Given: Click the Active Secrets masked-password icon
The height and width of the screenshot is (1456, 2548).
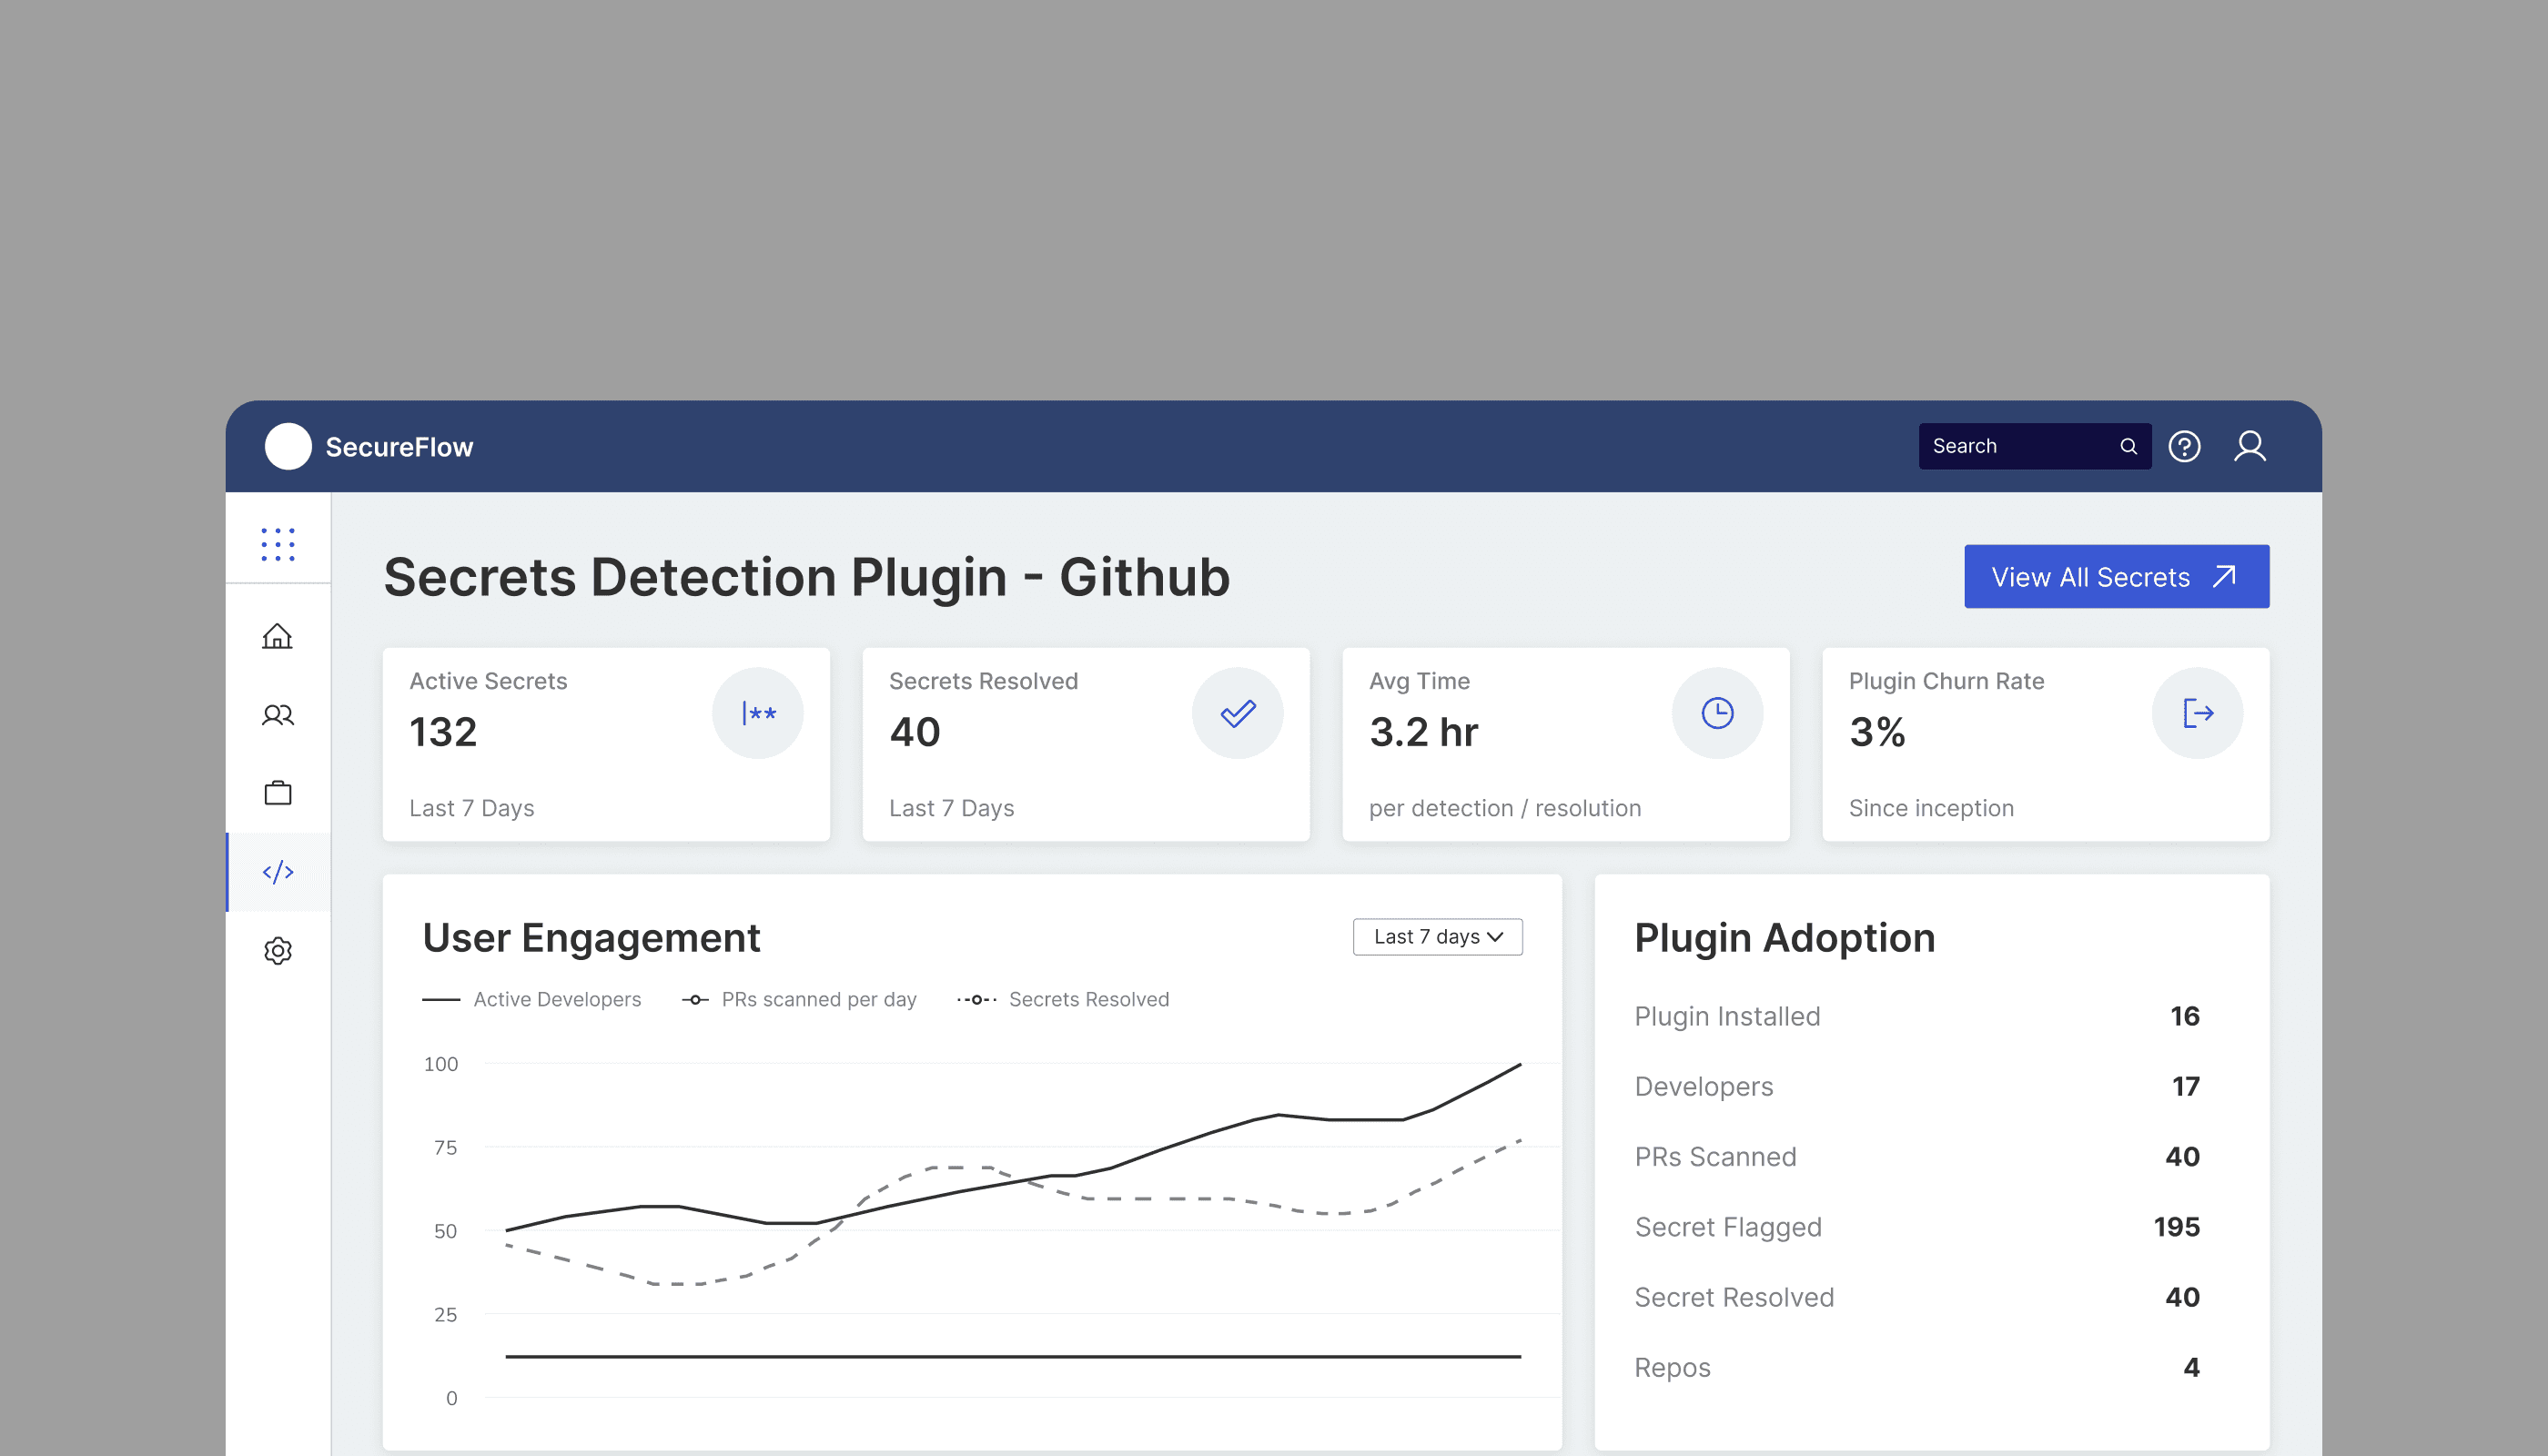Looking at the screenshot, I should coord(758,713).
